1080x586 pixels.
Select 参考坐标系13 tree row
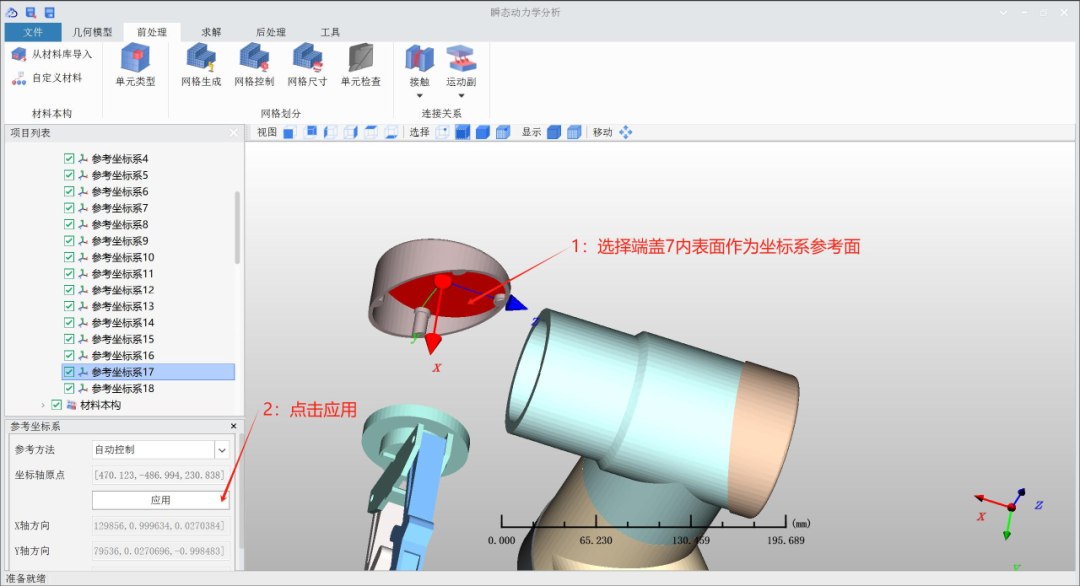point(148,306)
